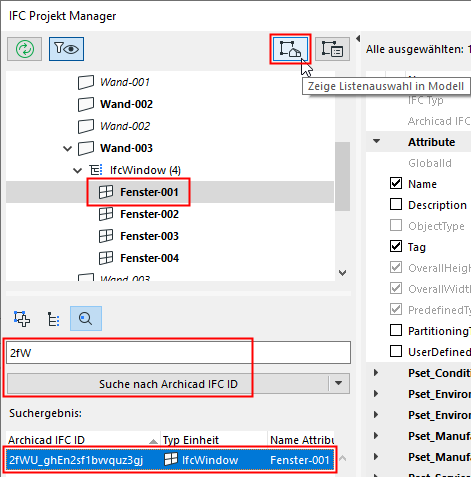This screenshot has width=471, height=477.
Task: Click window icon beside Fenster-004
Action: point(106,258)
